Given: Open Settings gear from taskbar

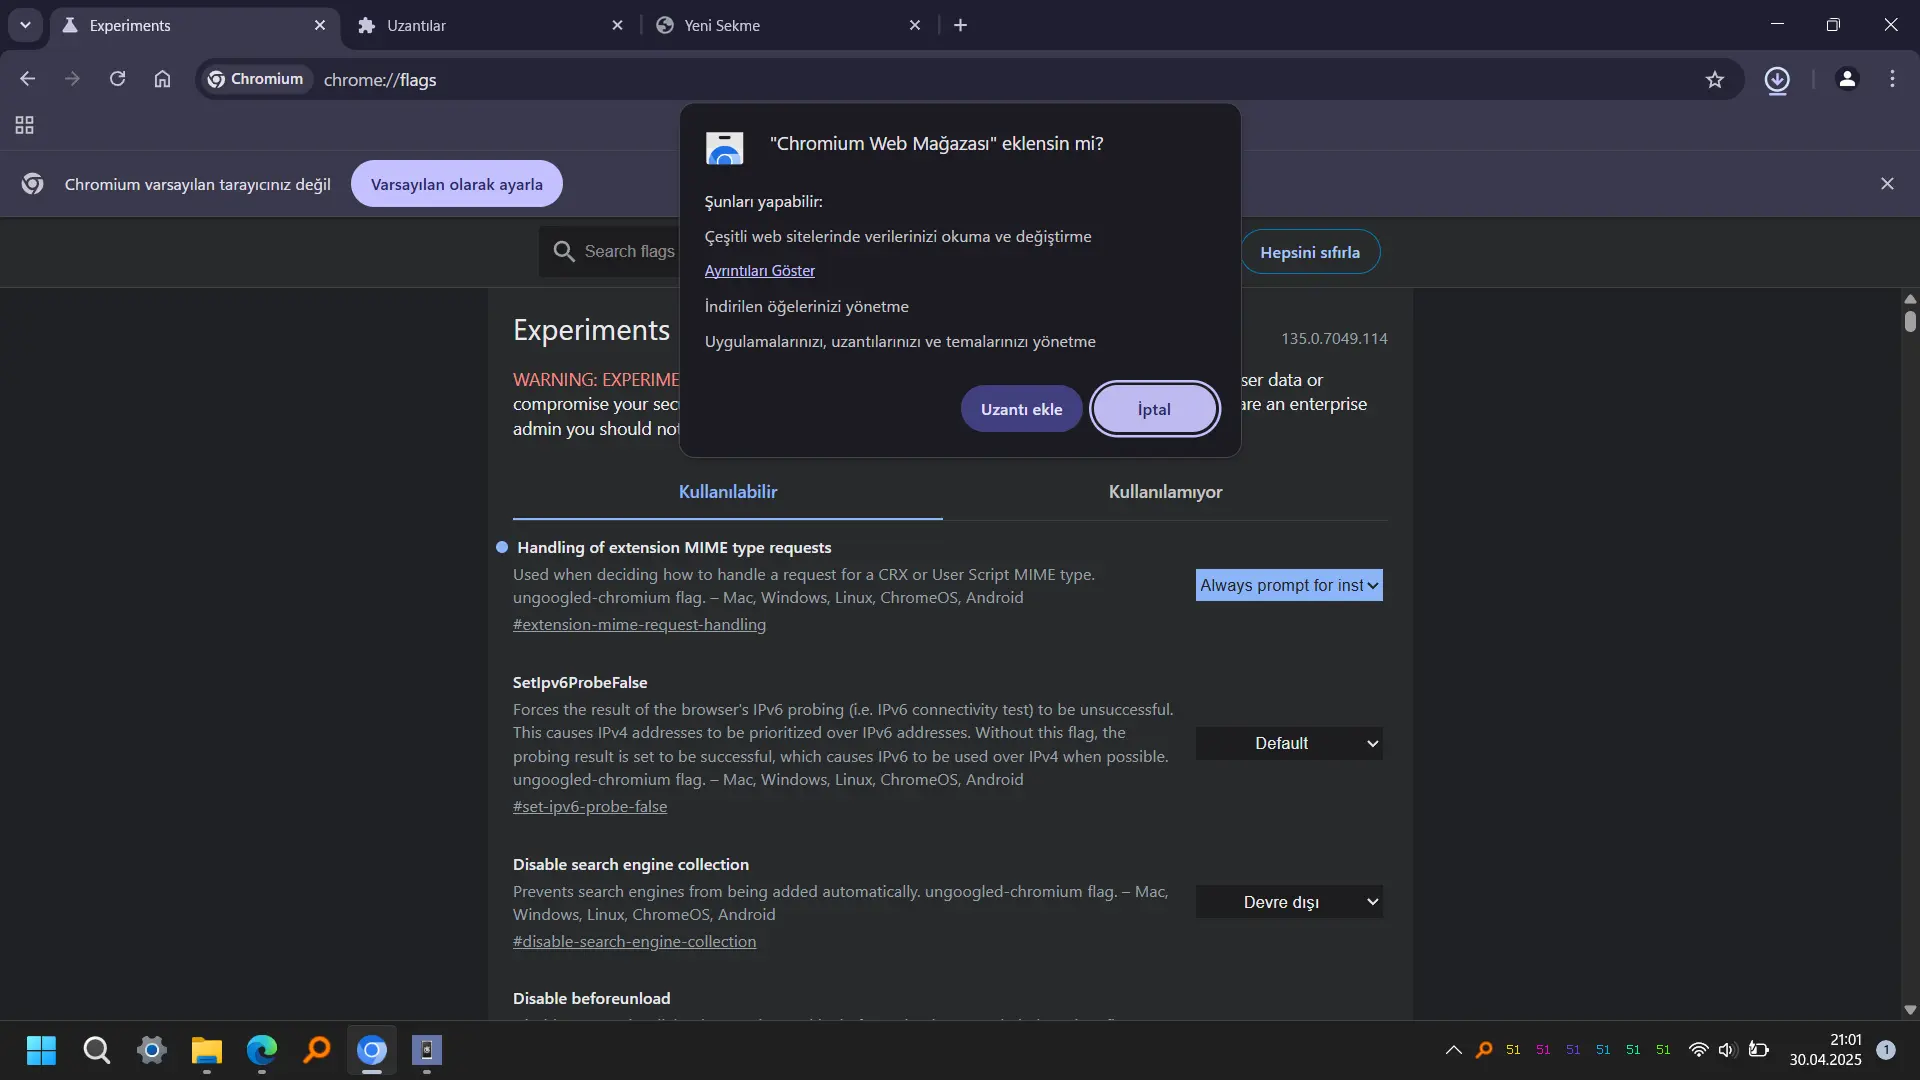Looking at the screenshot, I should (x=152, y=1050).
